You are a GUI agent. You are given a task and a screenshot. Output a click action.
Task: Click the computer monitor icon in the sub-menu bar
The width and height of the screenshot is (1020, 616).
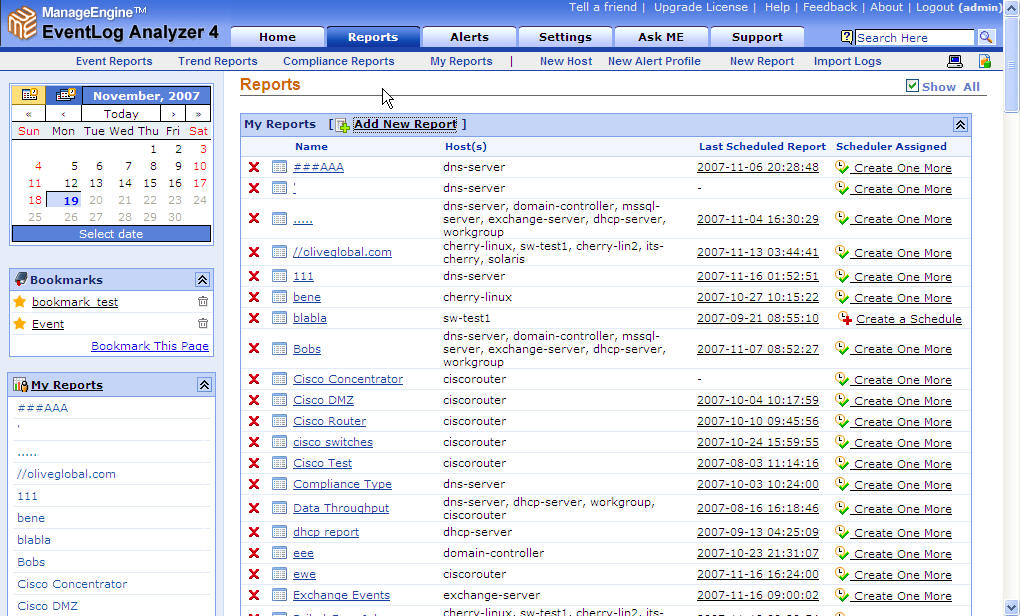pyautogui.click(x=954, y=61)
